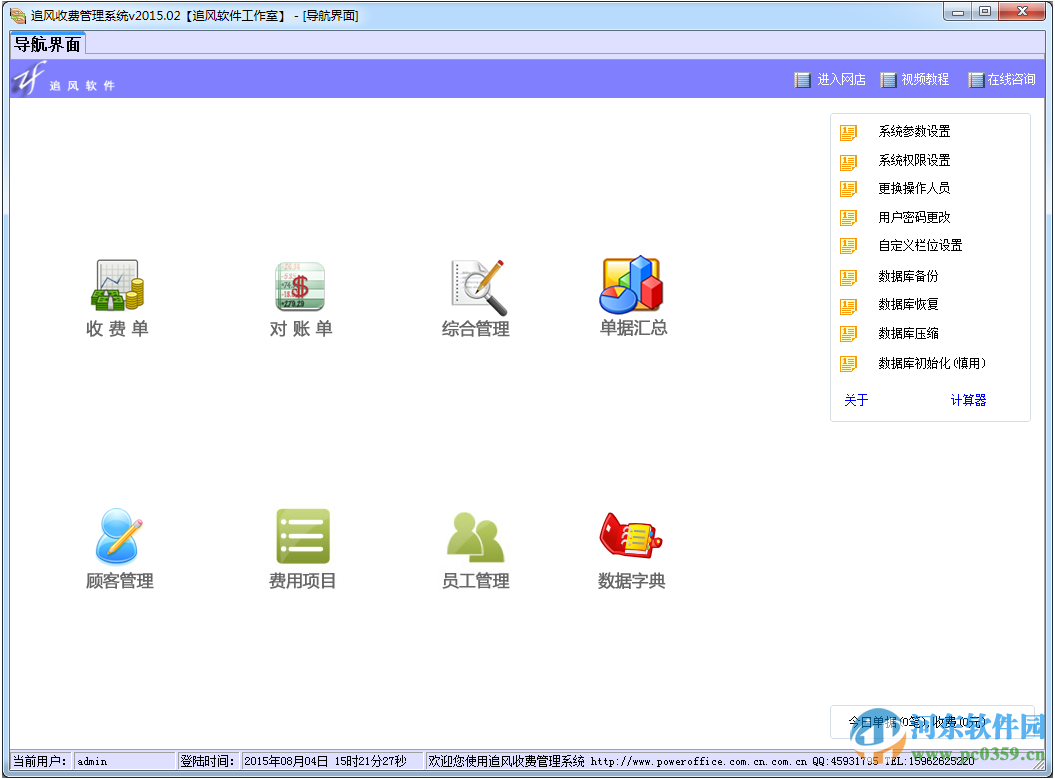Click the 视频教程 text link
The height and width of the screenshot is (779, 1055).
coord(925,79)
